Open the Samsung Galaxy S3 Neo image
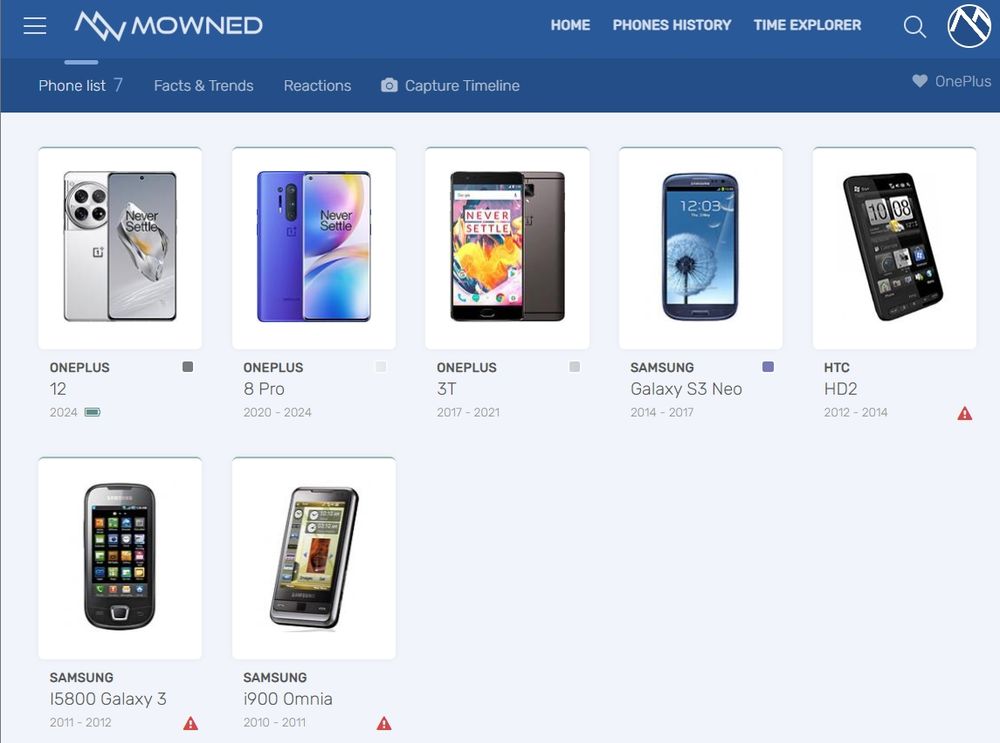This screenshot has width=1000, height=743. click(701, 248)
